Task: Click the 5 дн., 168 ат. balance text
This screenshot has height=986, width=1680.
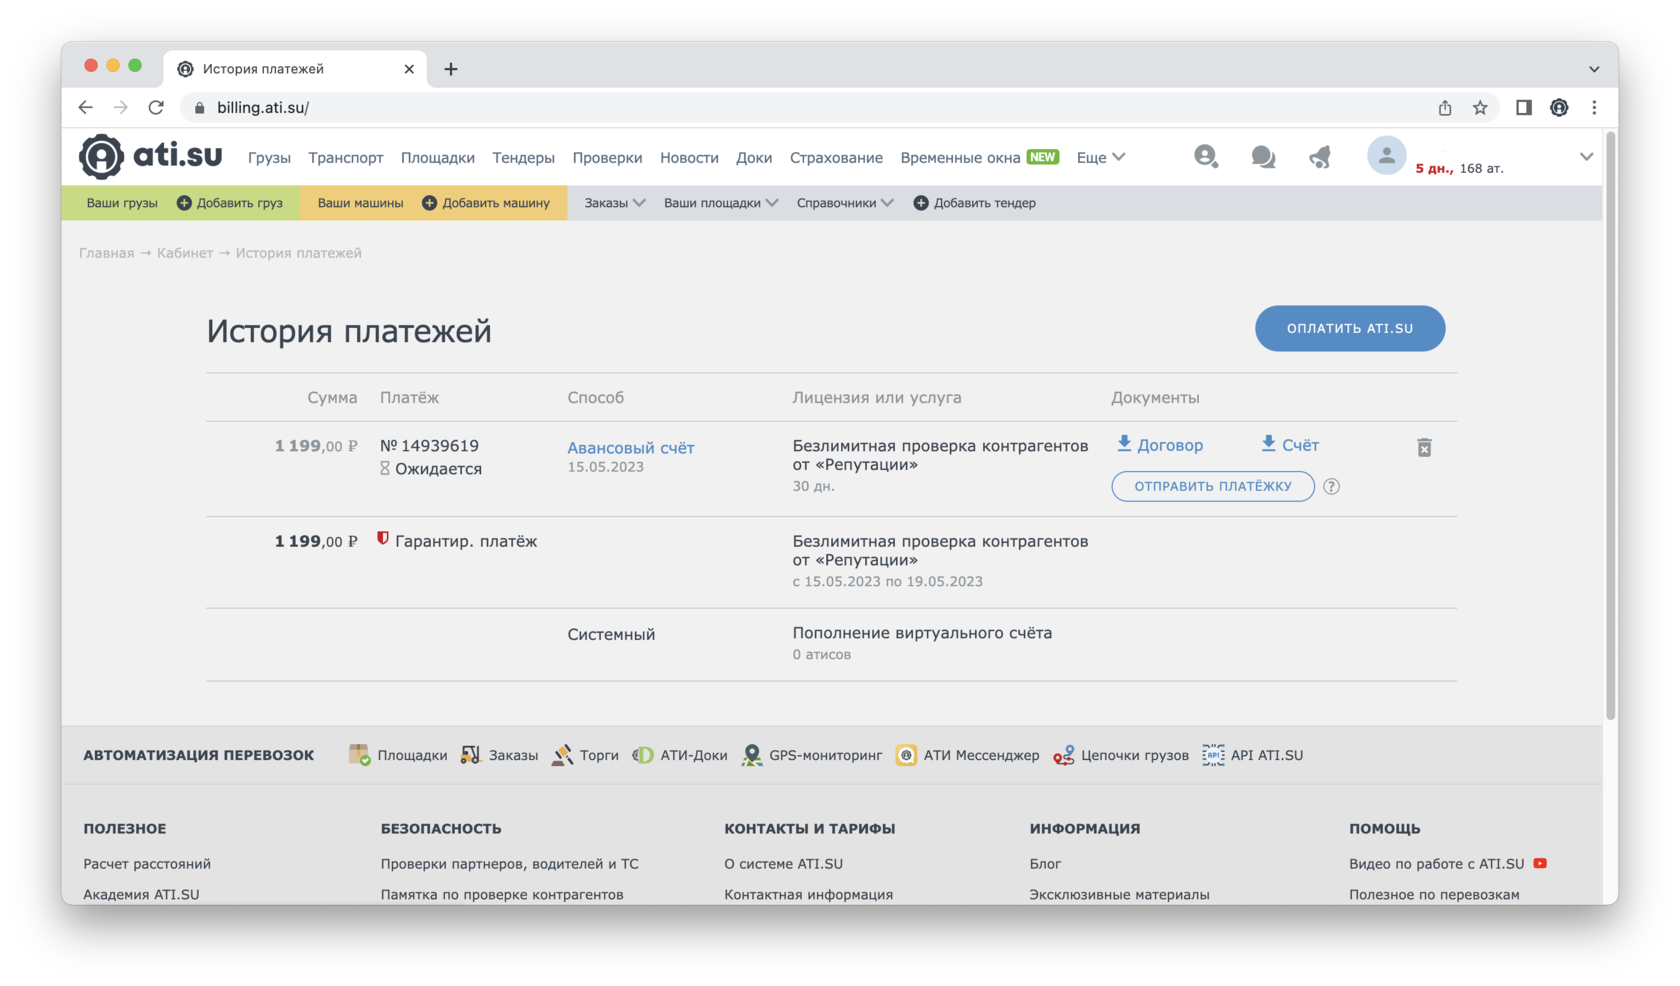Action: 1459,168
